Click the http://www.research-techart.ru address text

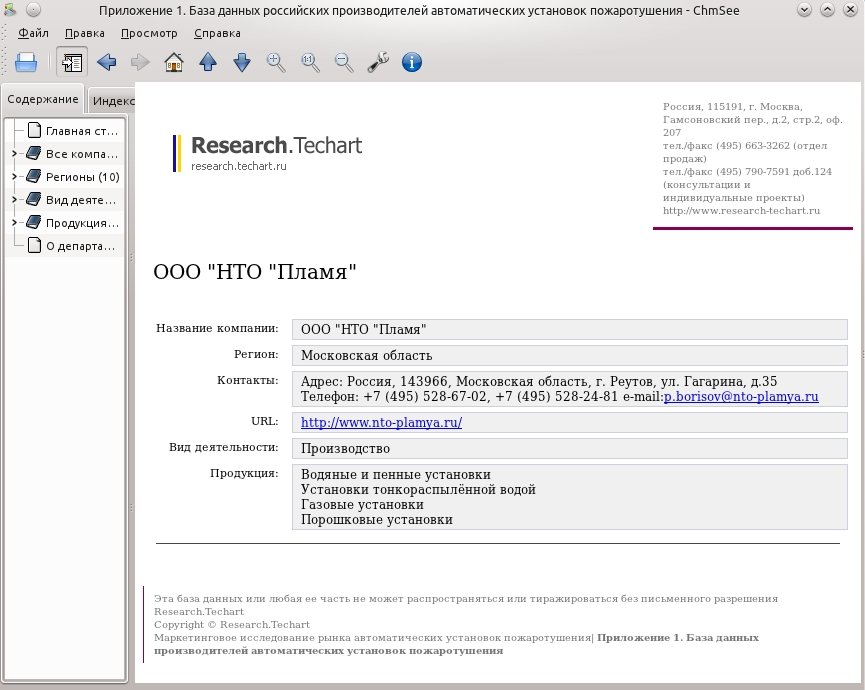coord(741,211)
